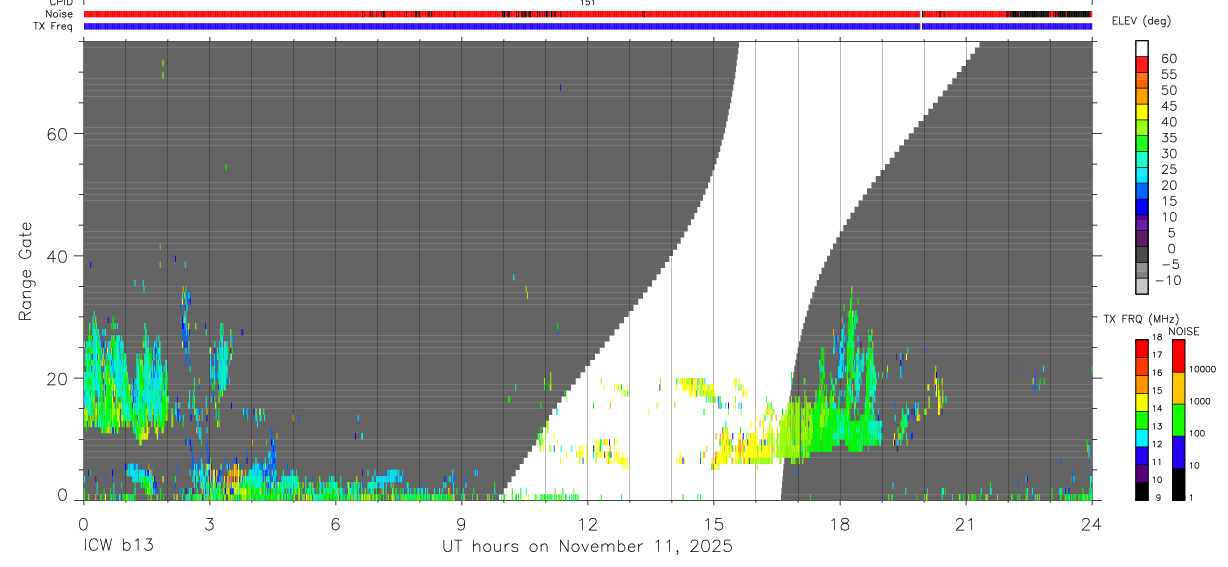Click the "−10" label on ELEV legend

tap(1168, 280)
